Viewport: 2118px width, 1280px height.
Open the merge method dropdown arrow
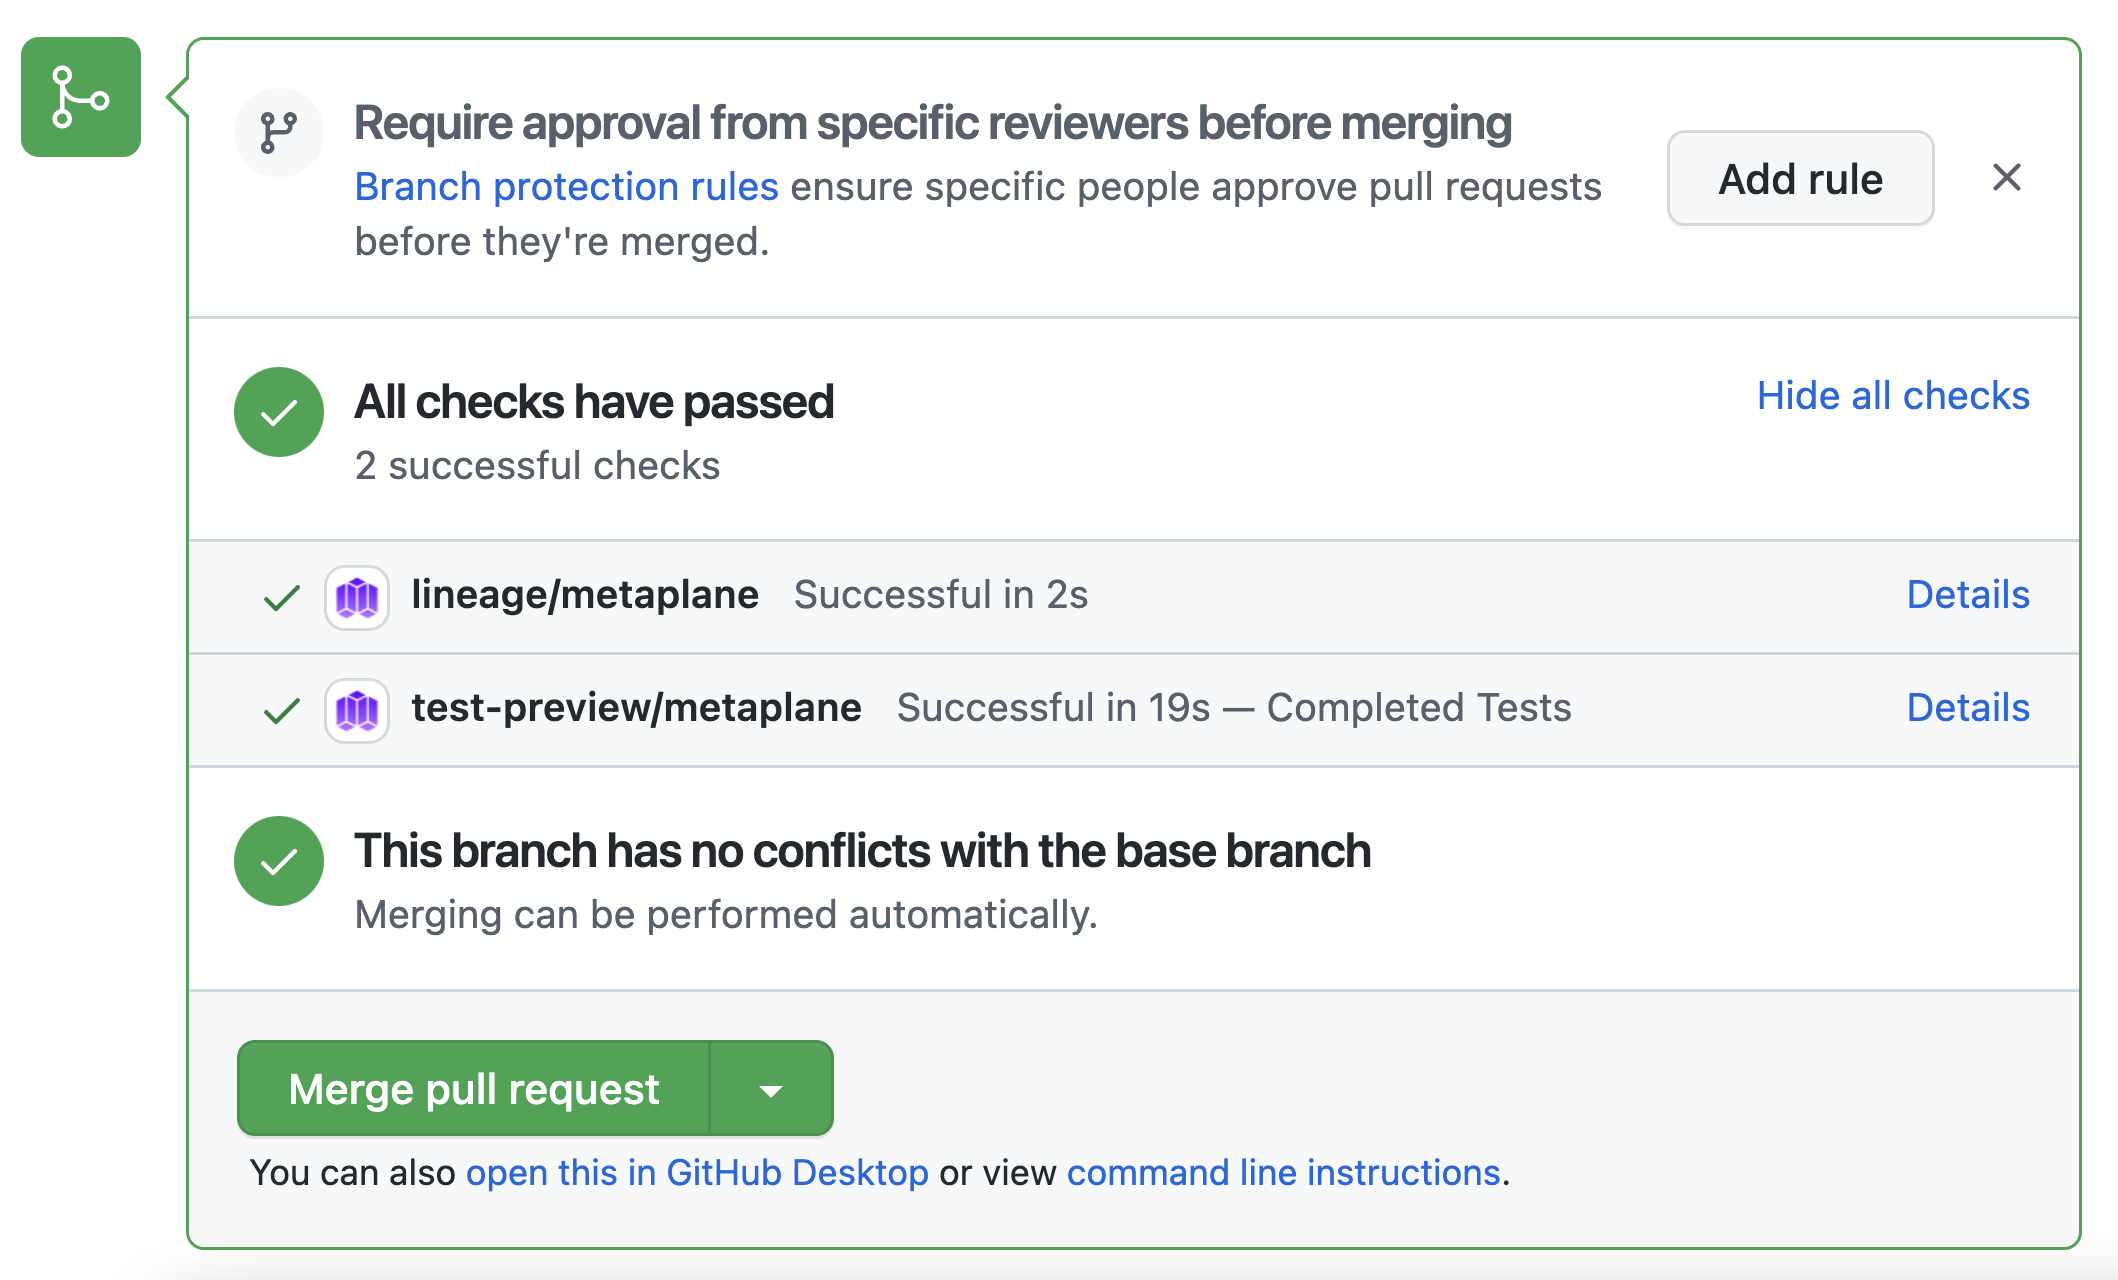[771, 1089]
